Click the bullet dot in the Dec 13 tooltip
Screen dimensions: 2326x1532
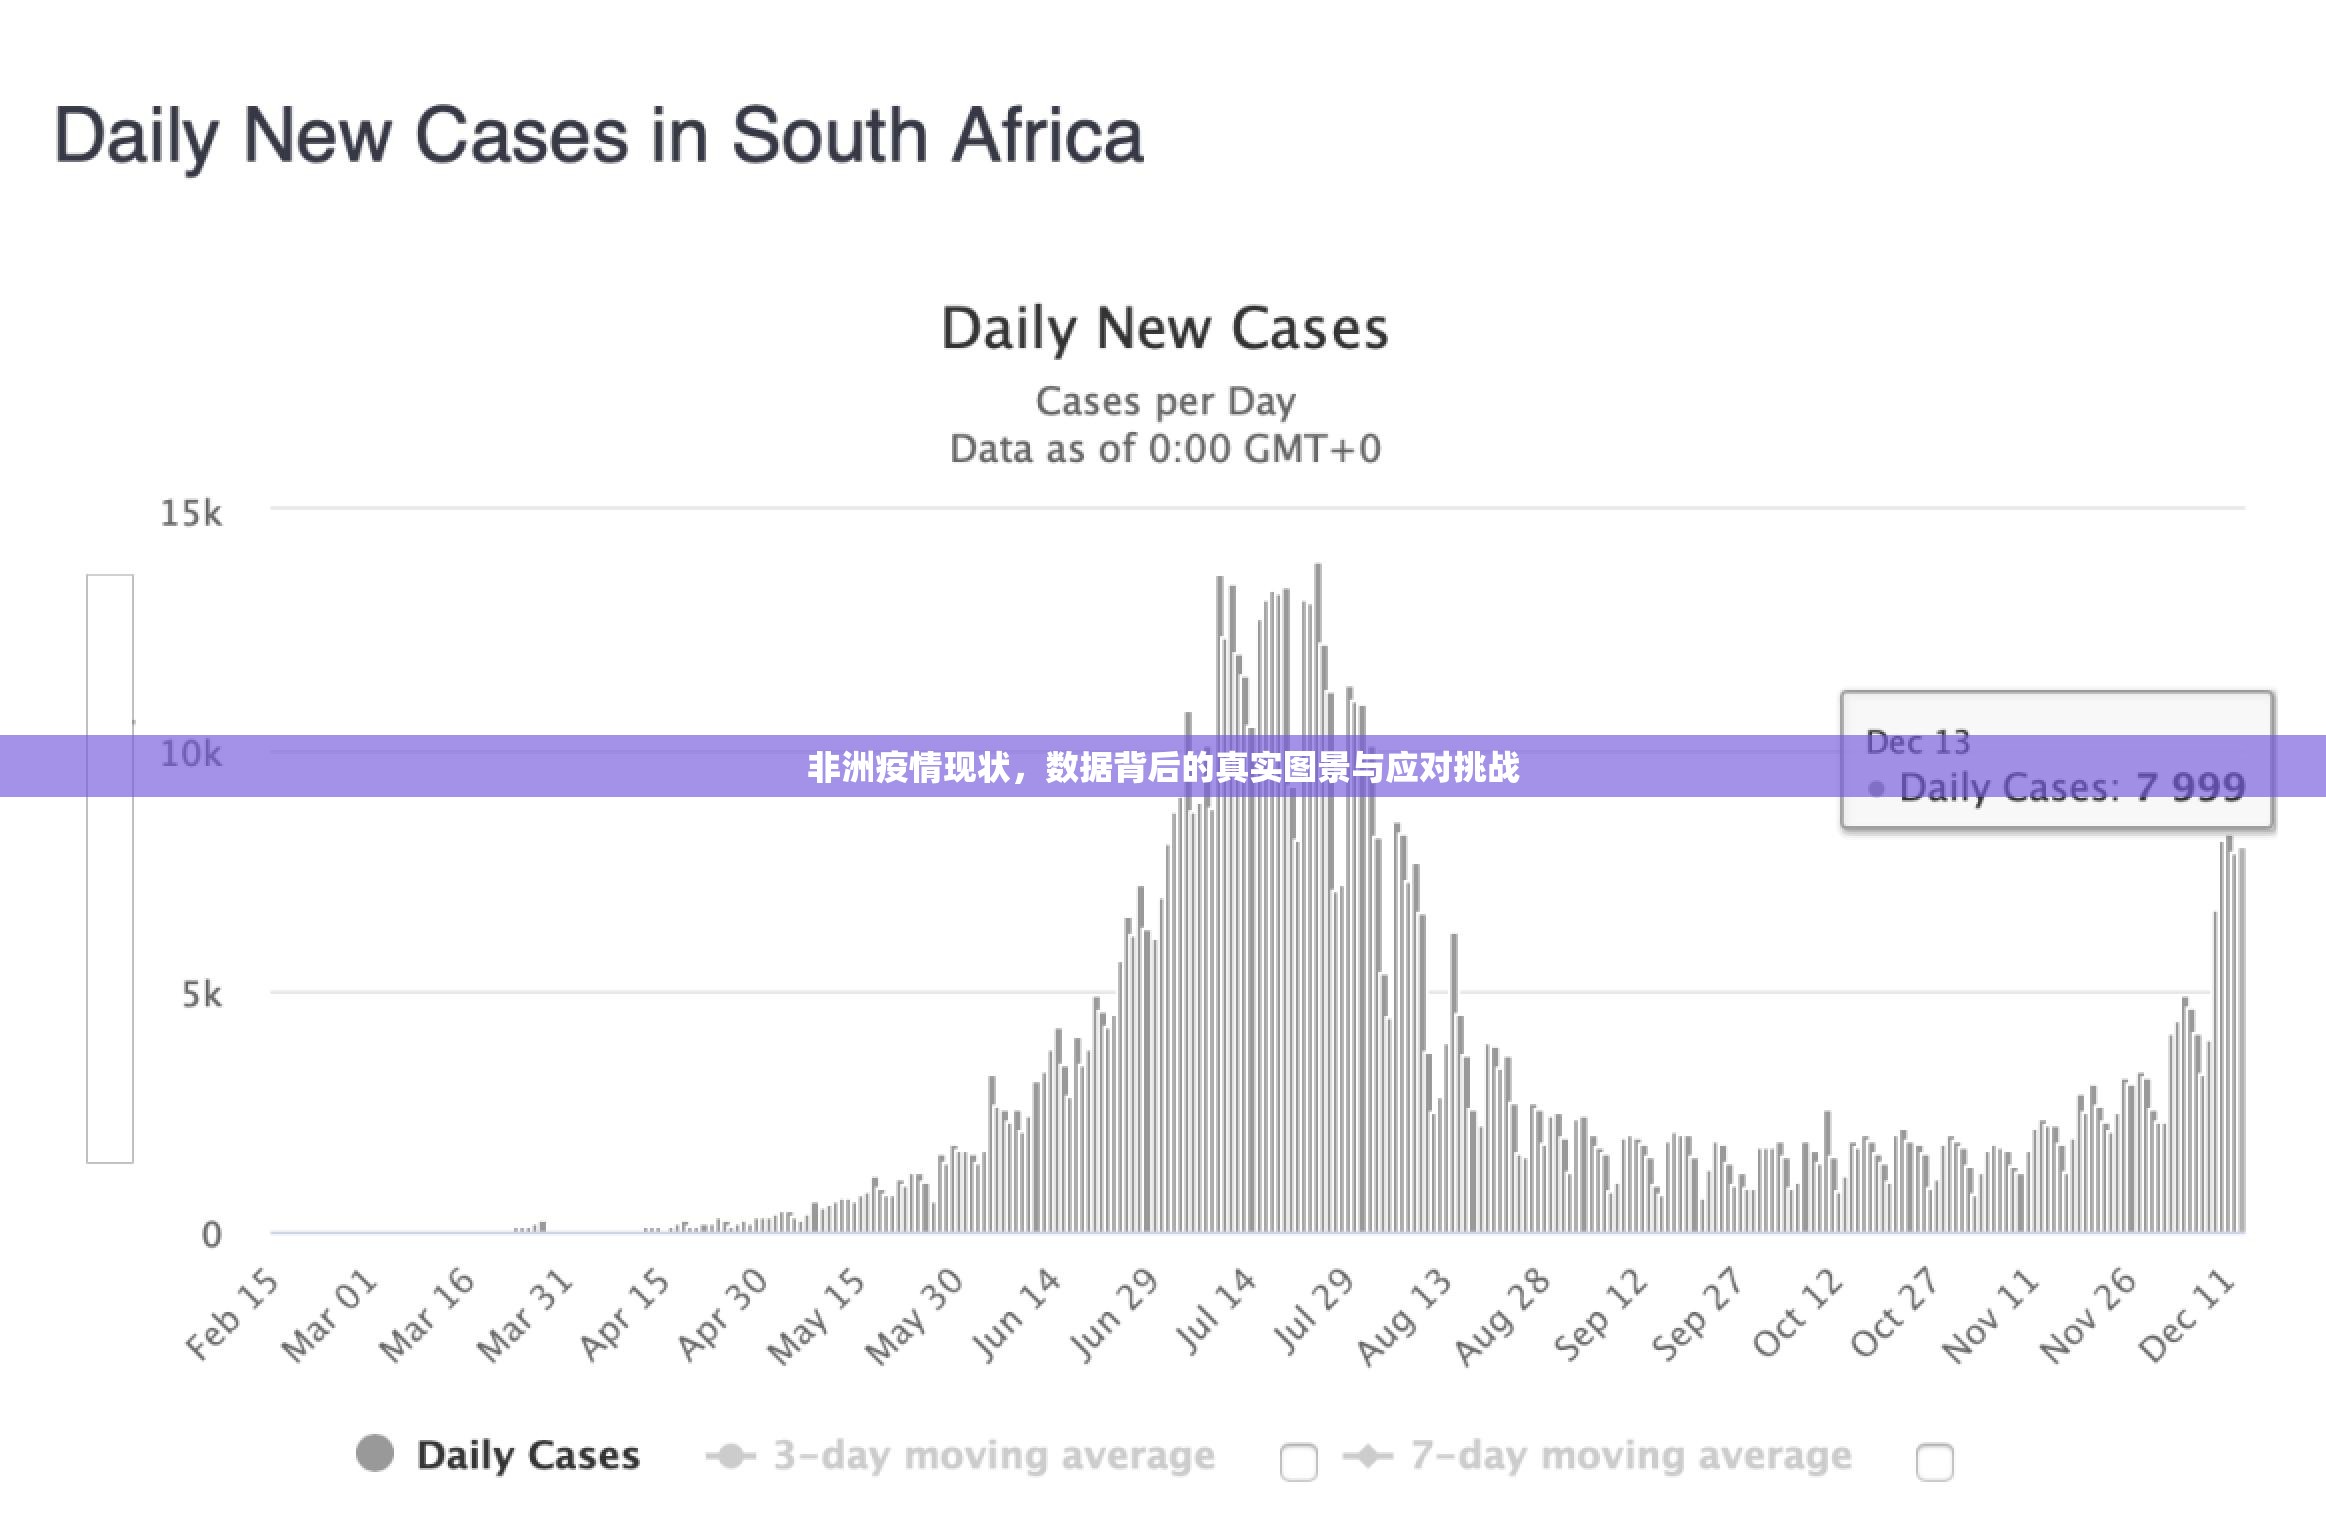[1876, 789]
